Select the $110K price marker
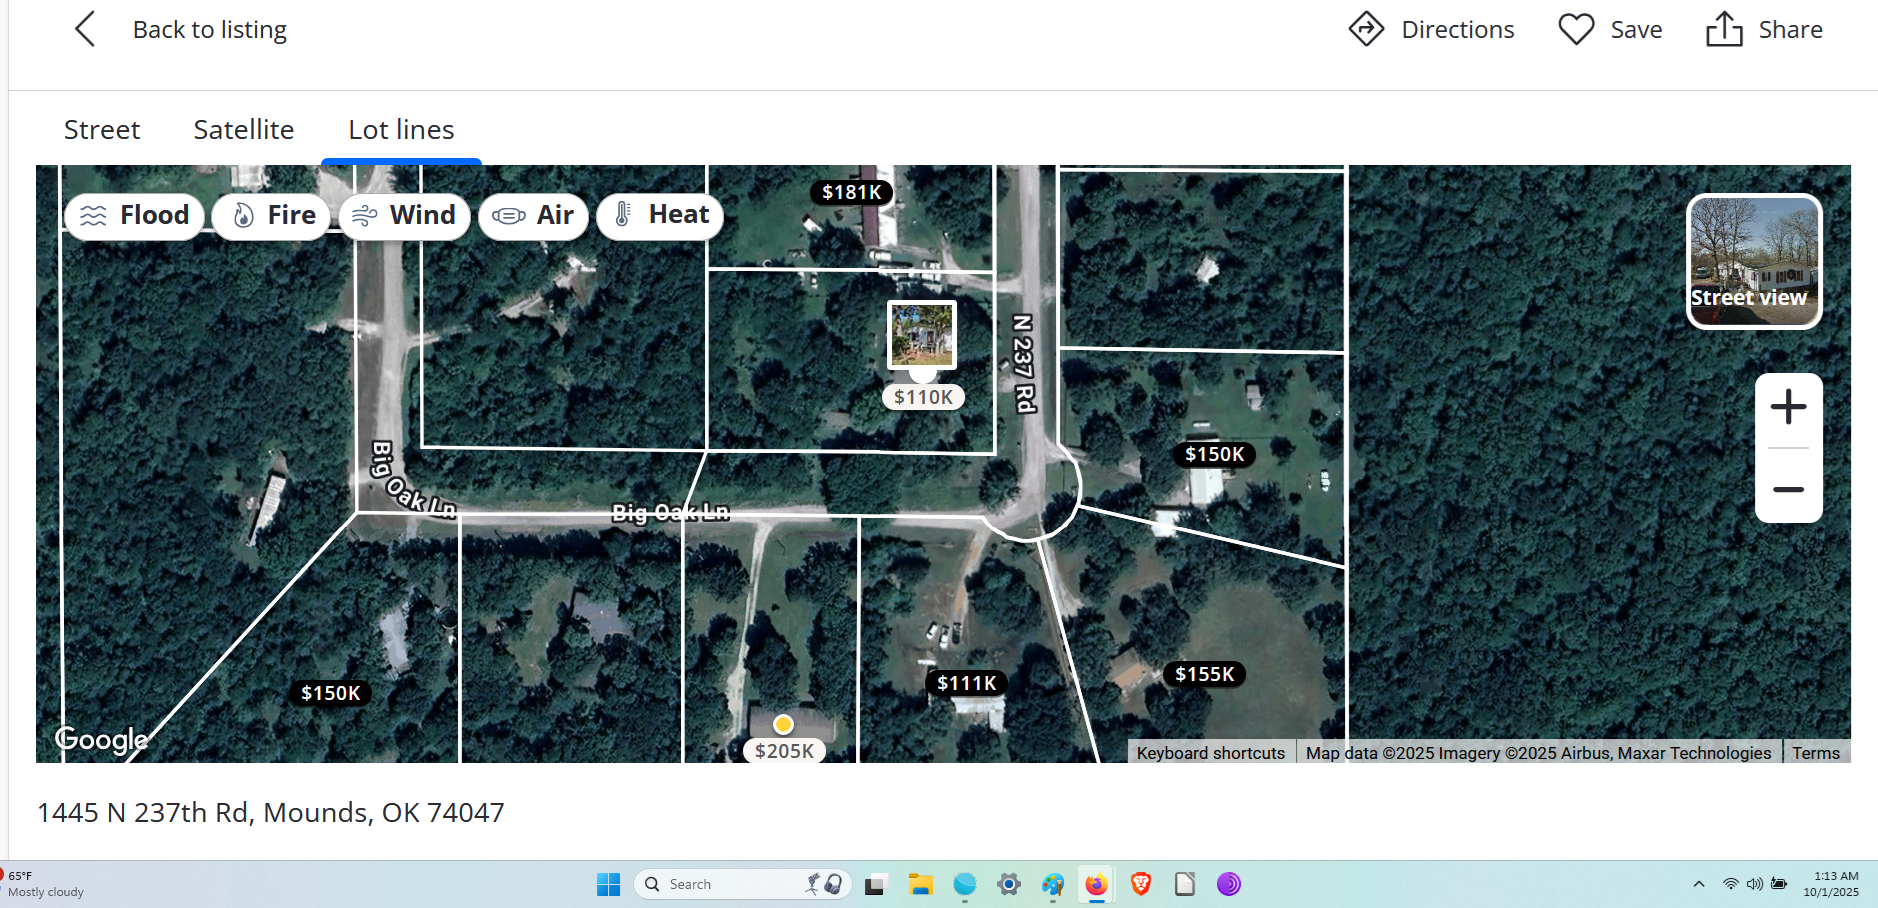This screenshot has height=908, width=1878. 923,397
